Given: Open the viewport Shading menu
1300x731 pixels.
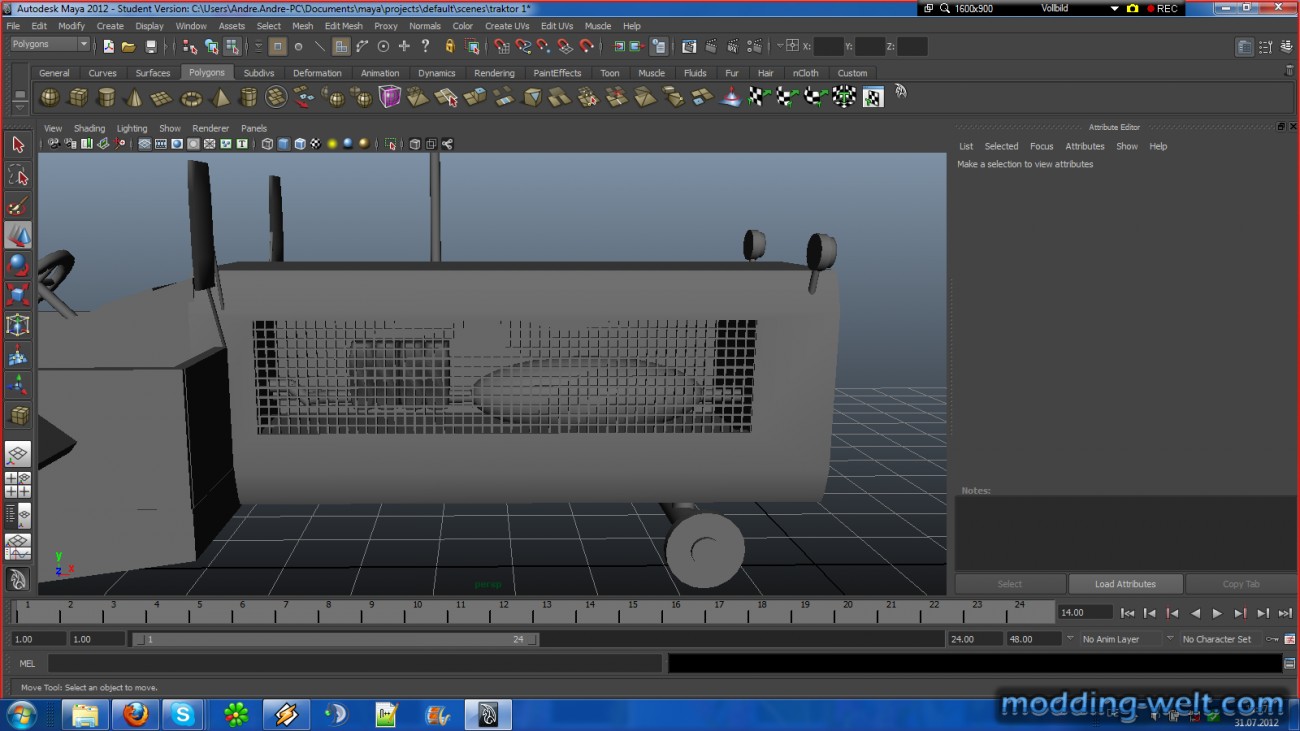Looking at the screenshot, I should click(89, 128).
